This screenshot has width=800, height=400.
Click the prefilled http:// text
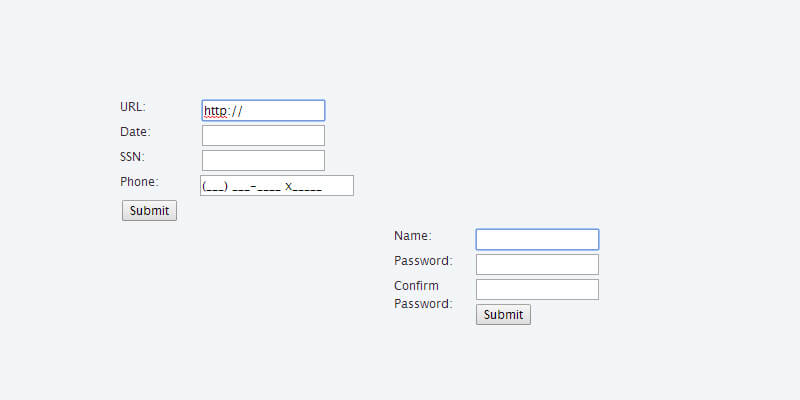[x=223, y=111]
